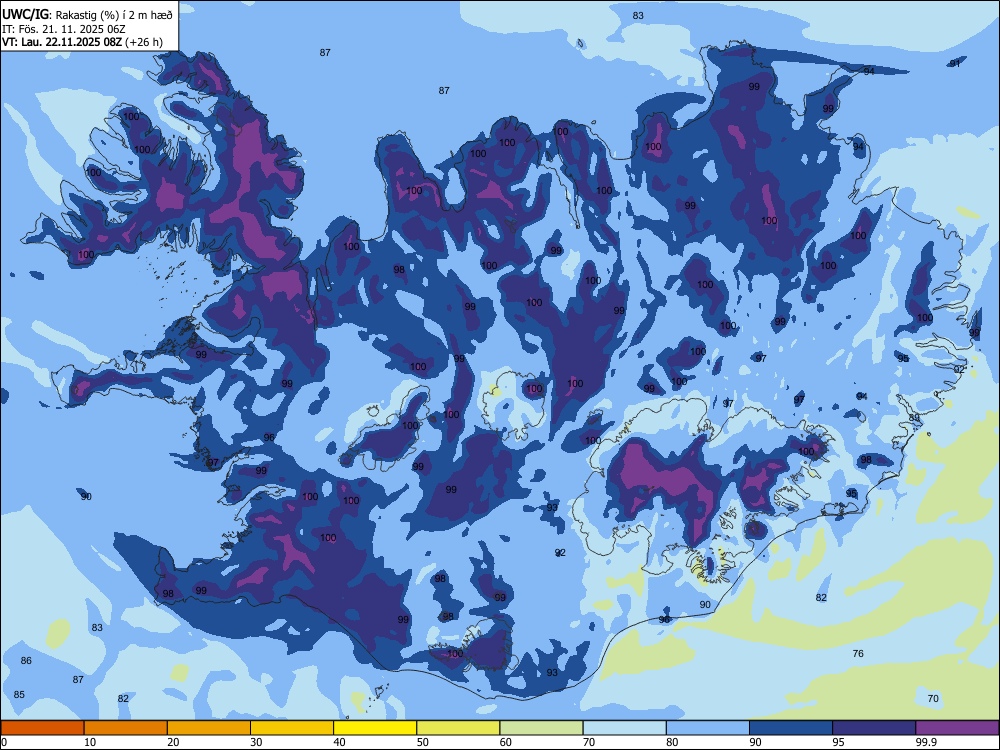Screen dimensions: 1000x750
Task: Click the dark orange 0–10 legend swatch
Action: [42, 728]
